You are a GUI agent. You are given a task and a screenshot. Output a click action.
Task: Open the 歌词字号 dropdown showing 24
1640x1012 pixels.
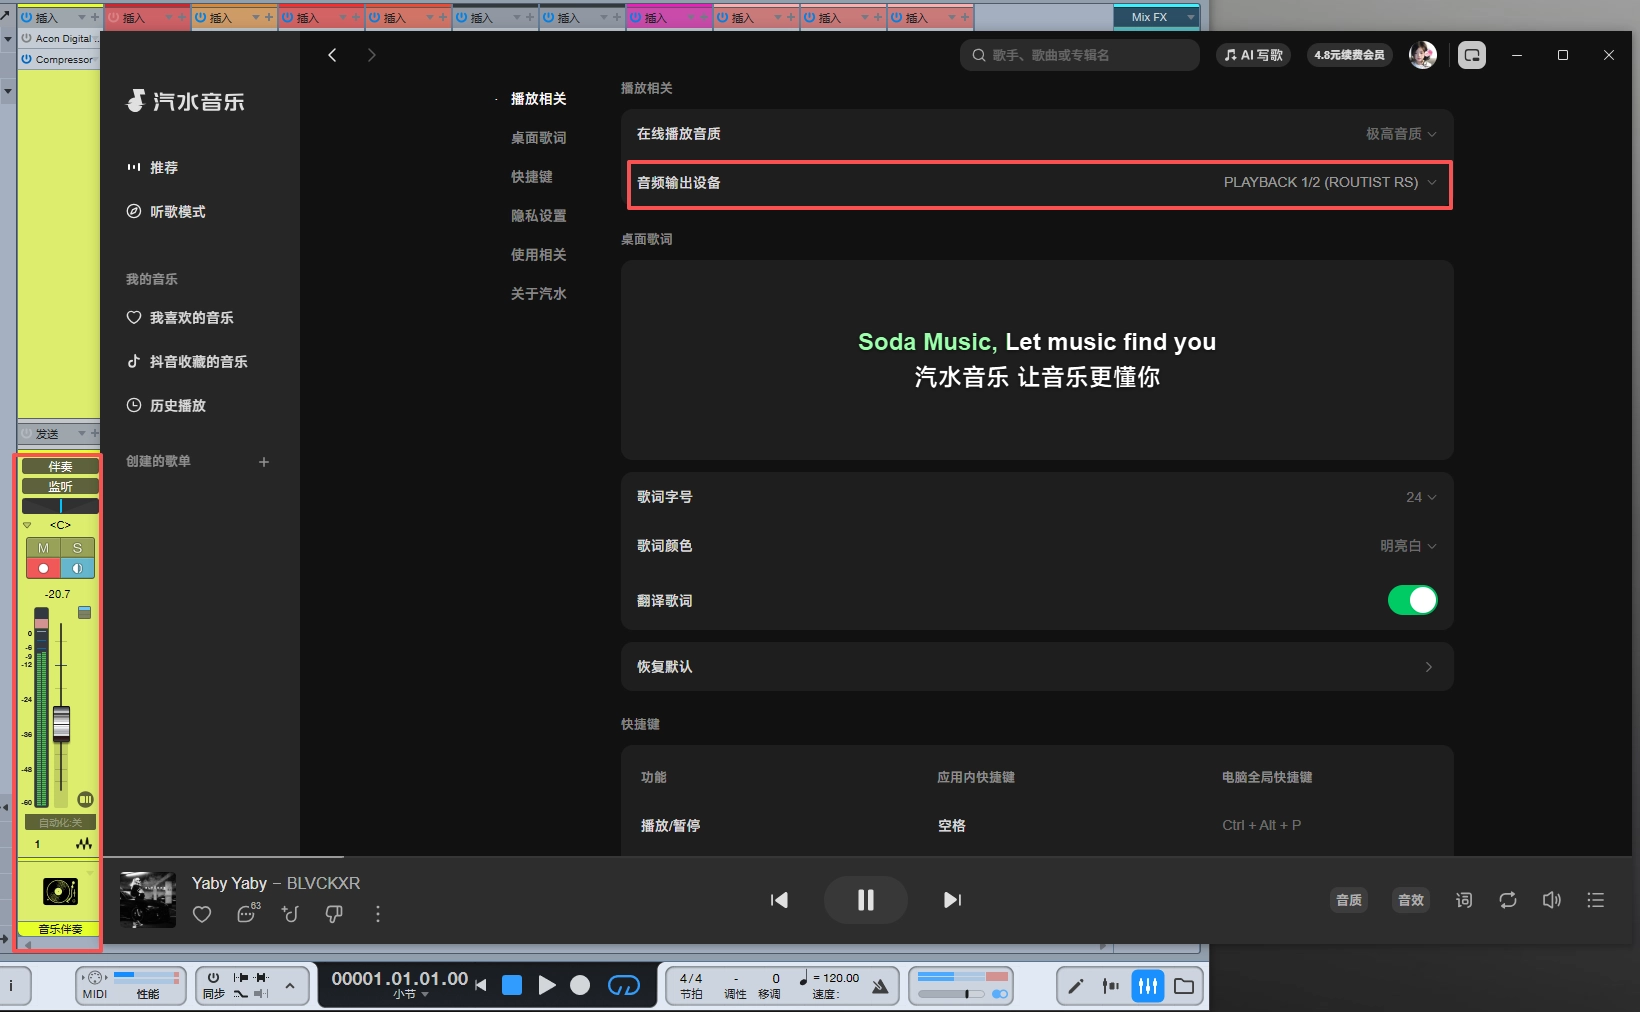click(1421, 497)
